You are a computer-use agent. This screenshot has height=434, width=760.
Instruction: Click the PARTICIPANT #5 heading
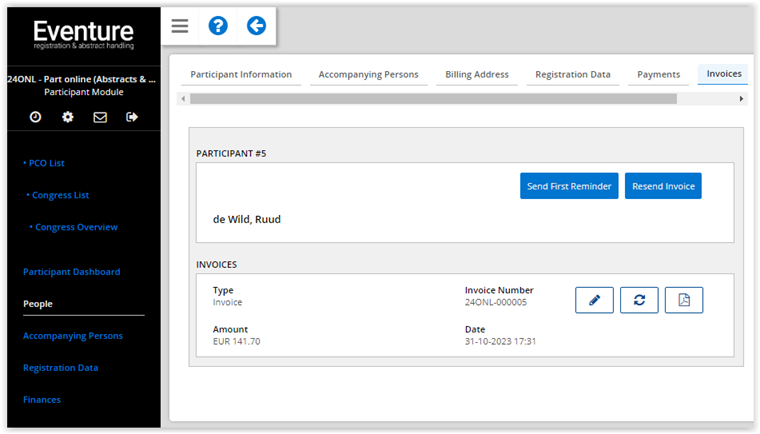pyautogui.click(x=231, y=154)
